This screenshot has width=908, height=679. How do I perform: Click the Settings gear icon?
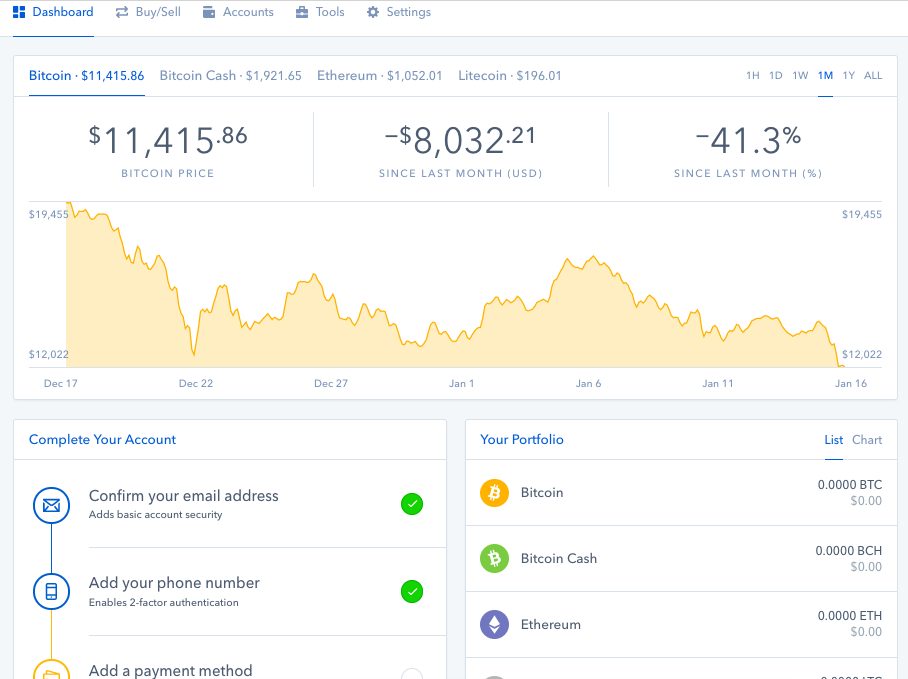coord(373,12)
